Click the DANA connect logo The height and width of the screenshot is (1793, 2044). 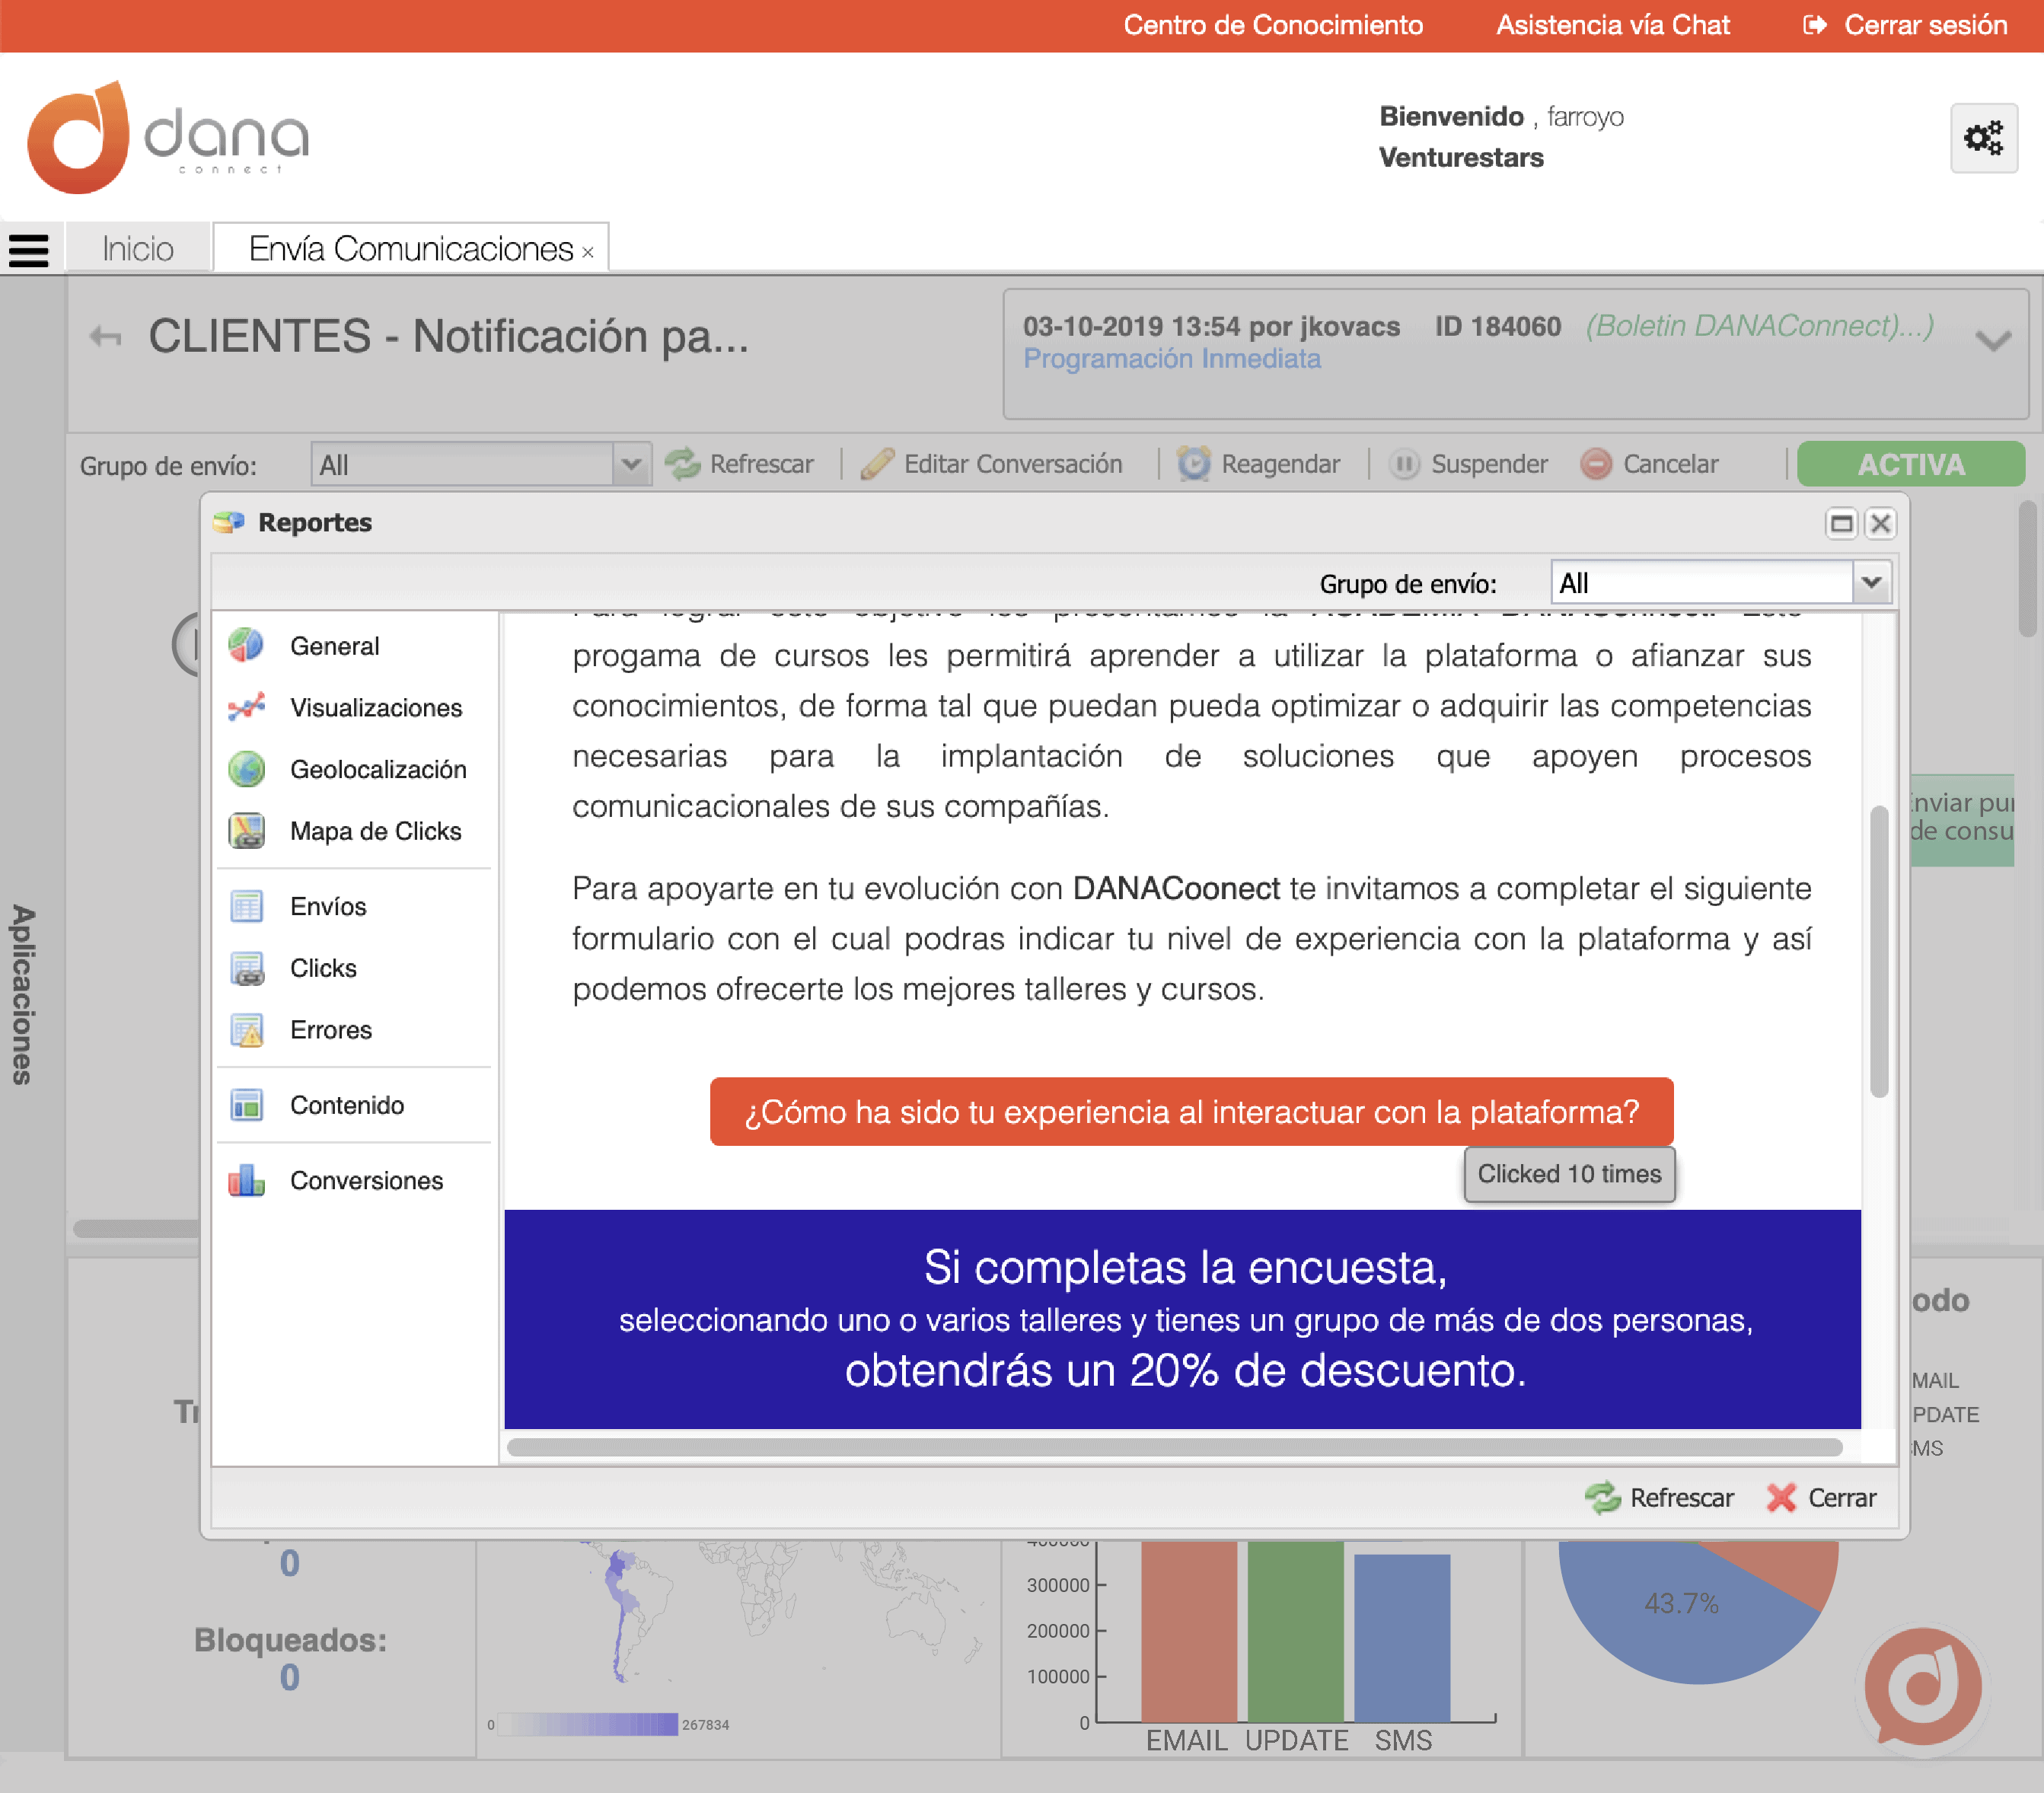click(168, 137)
